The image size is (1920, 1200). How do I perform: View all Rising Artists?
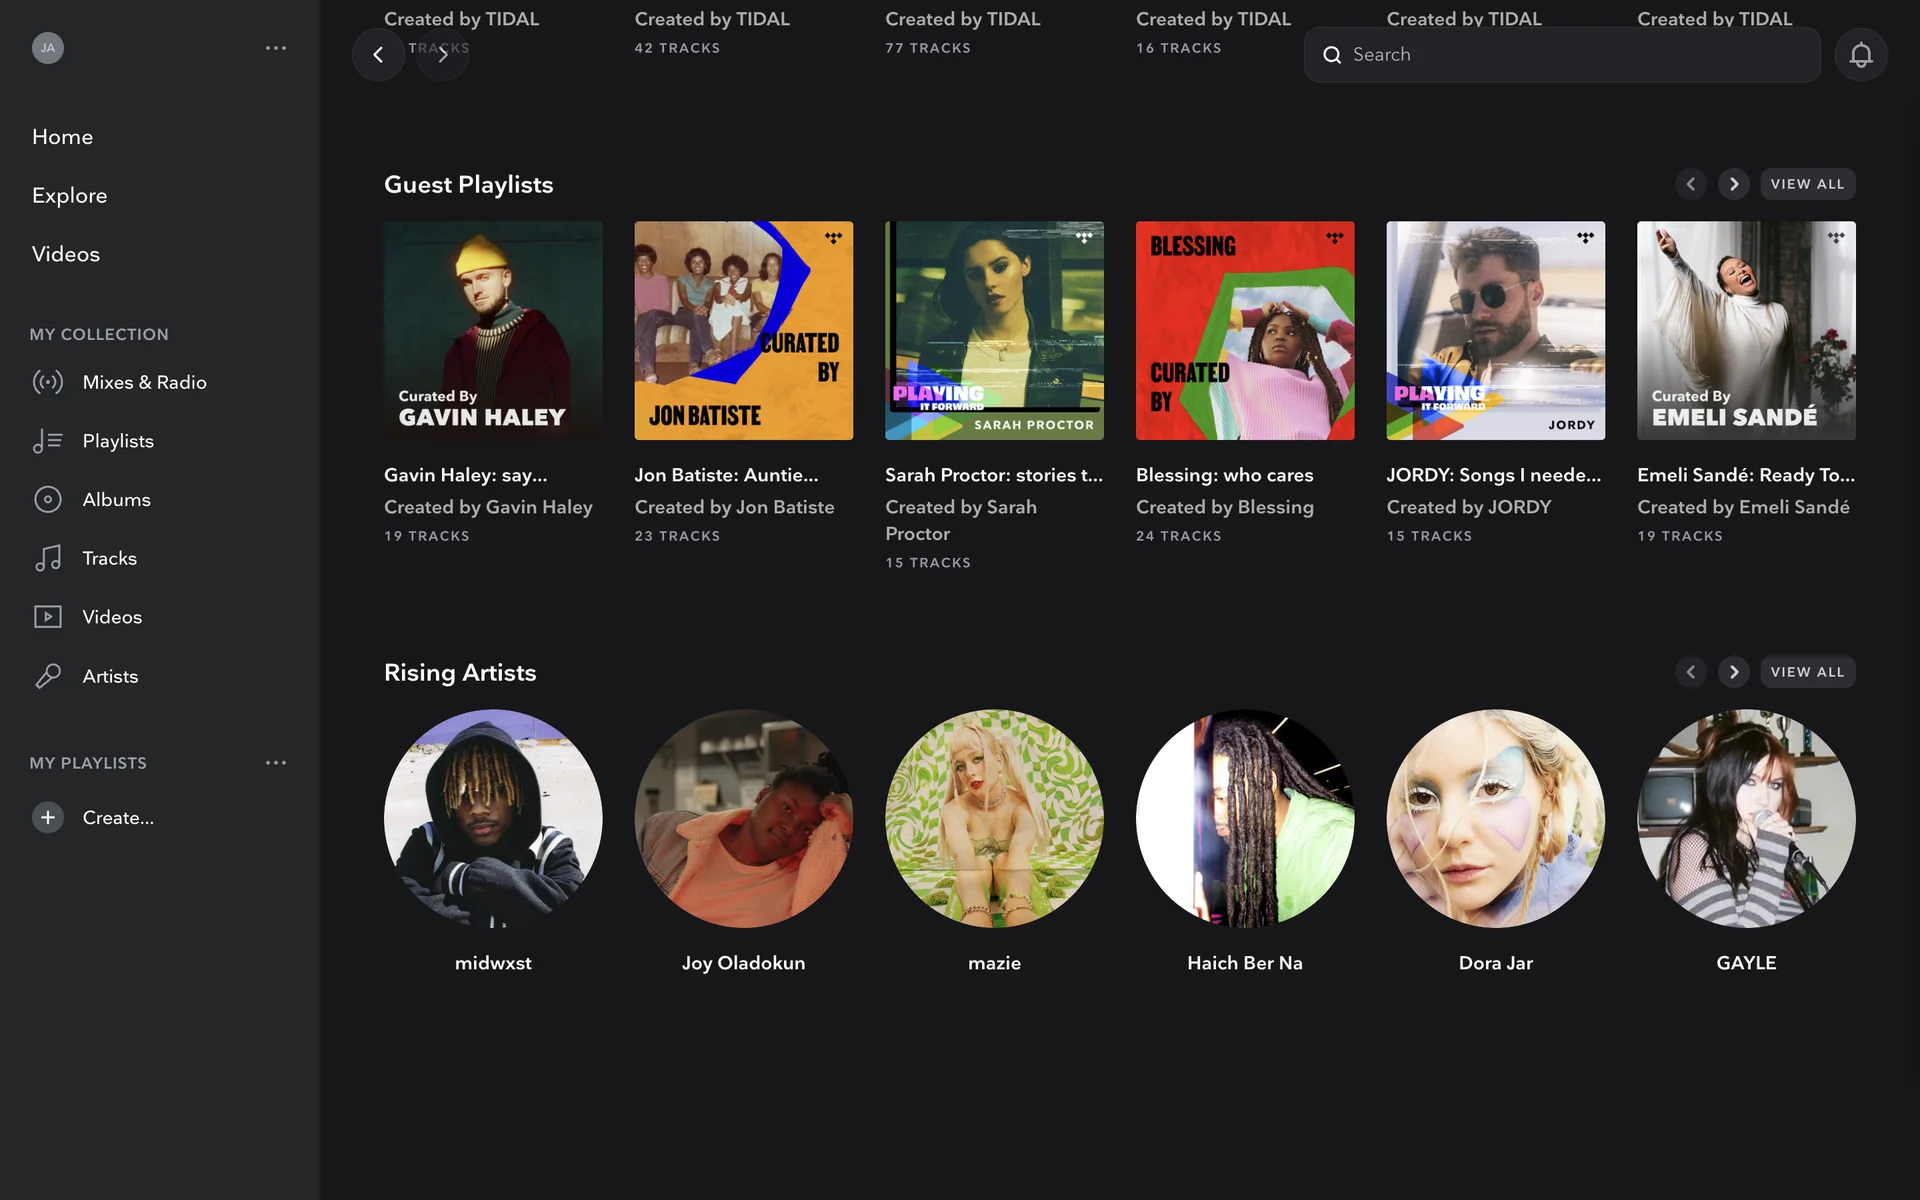pyautogui.click(x=1807, y=672)
